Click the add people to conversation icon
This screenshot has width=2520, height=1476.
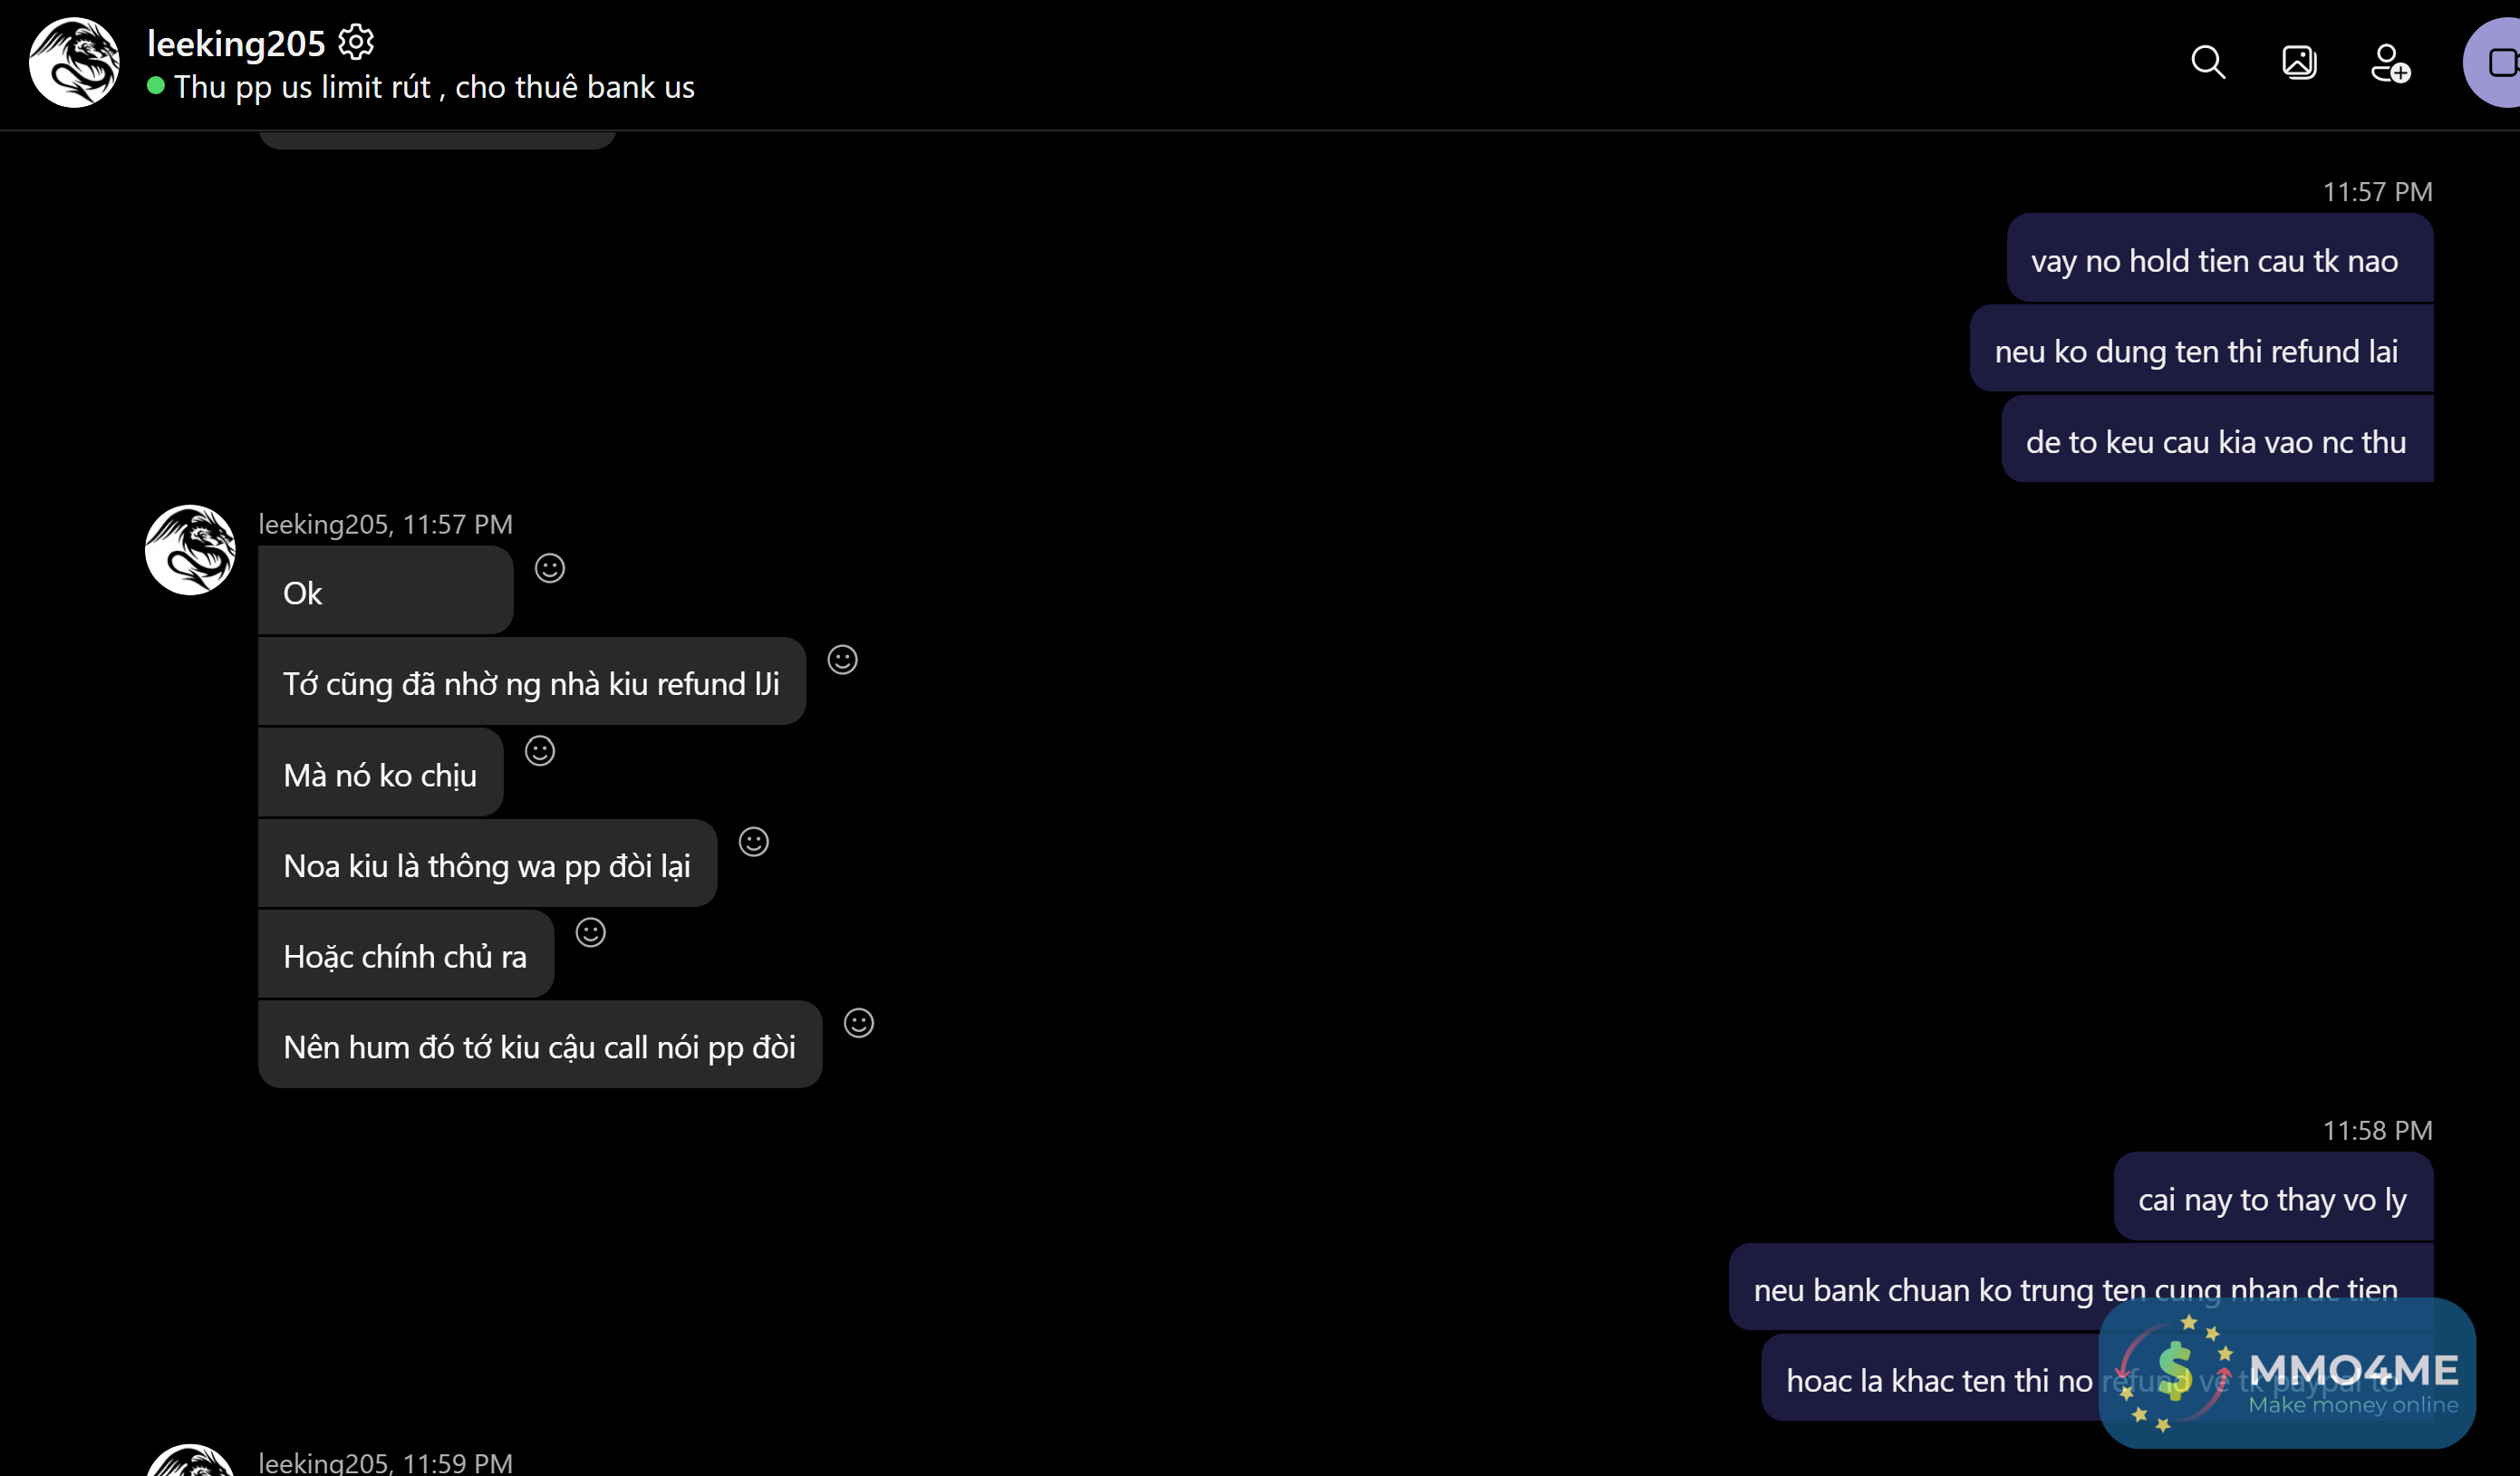point(2390,63)
